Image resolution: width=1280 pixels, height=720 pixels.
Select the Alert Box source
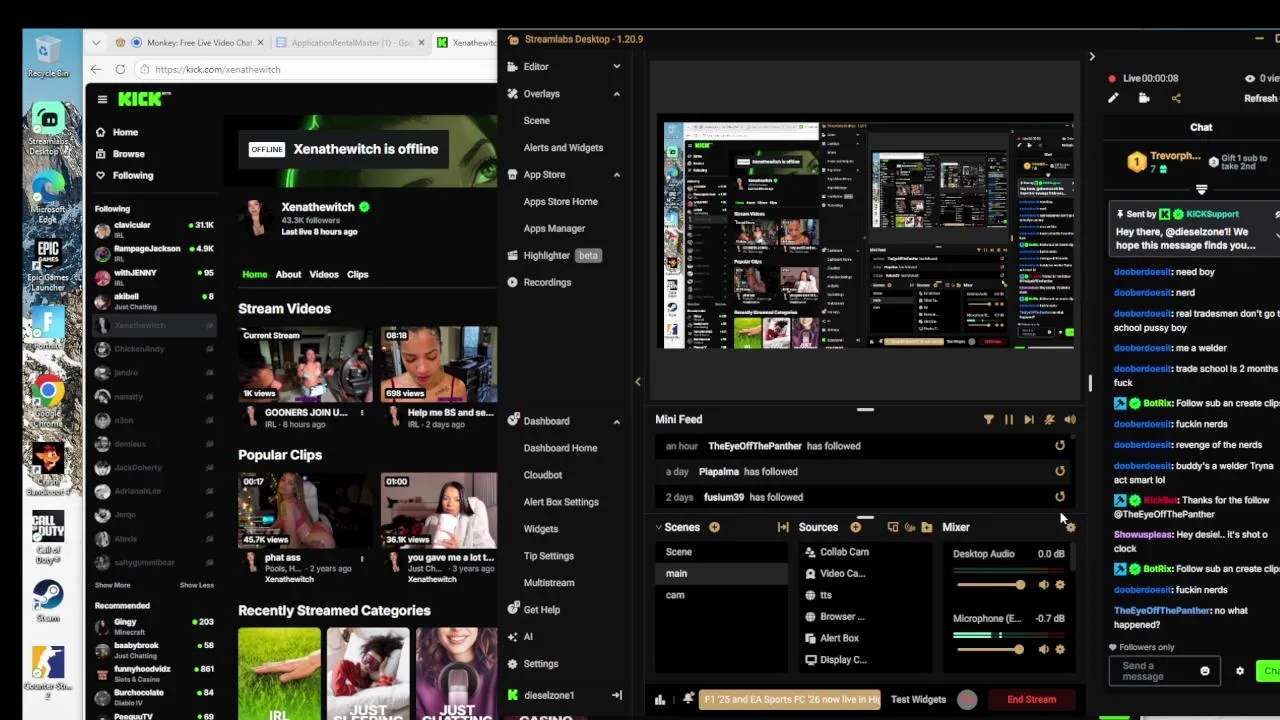click(x=839, y=638)
